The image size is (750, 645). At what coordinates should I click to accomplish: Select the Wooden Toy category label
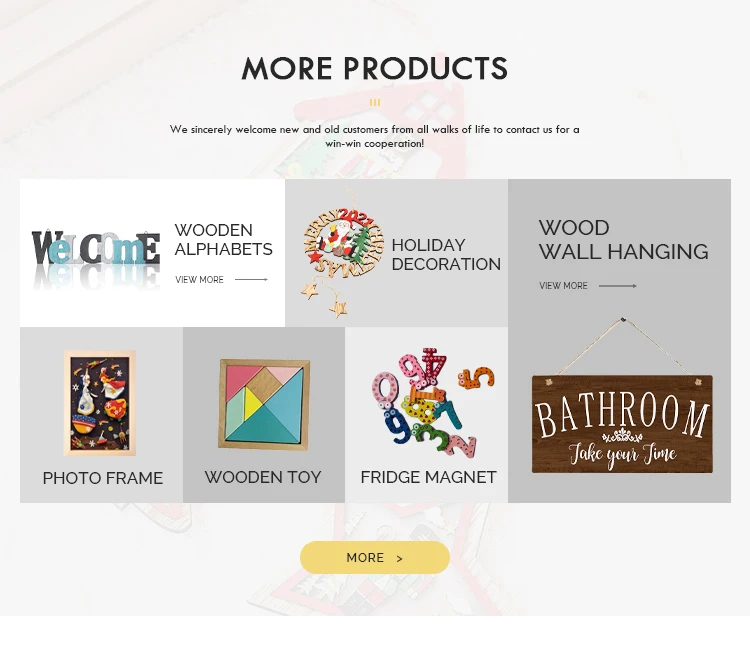pos(263,477)
